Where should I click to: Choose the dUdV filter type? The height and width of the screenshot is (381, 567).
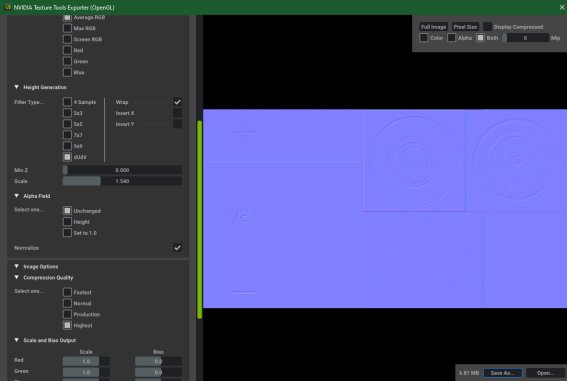click(x=67, y=157)
